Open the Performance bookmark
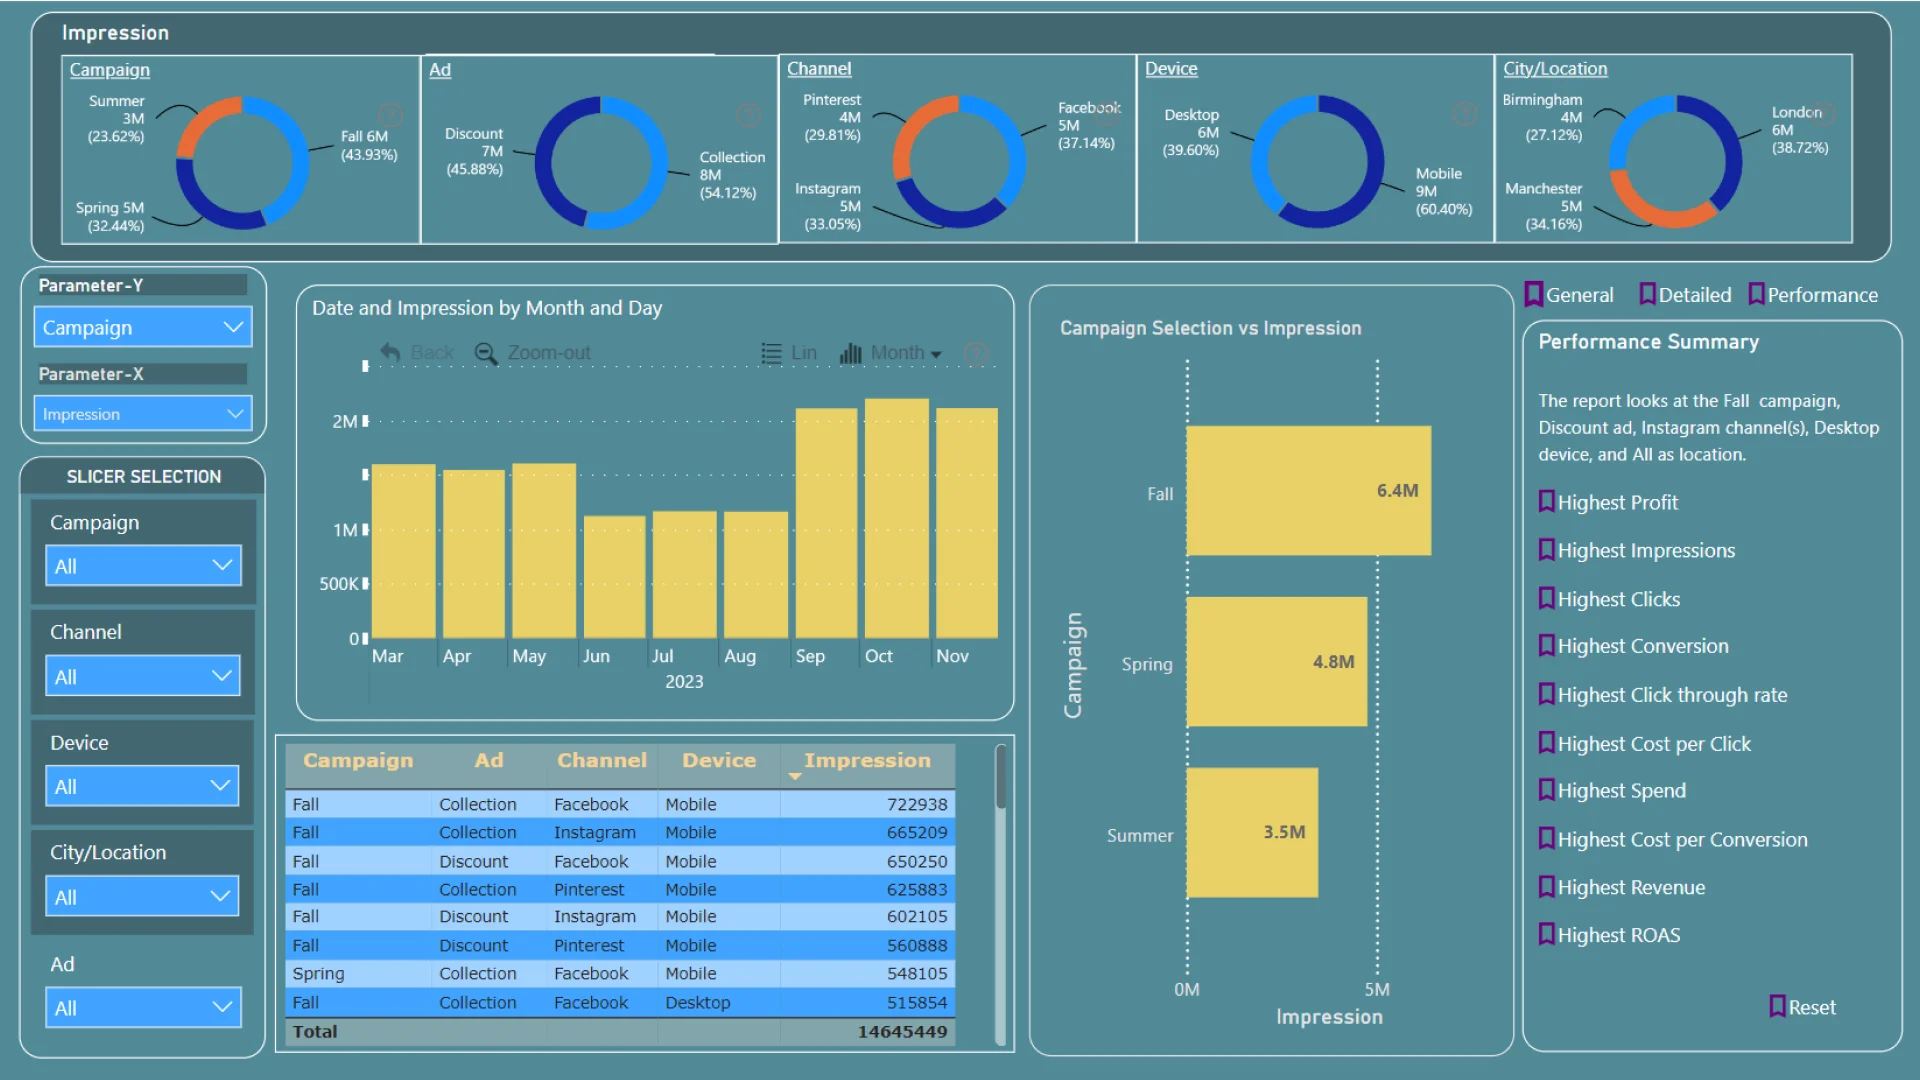 point(1813,295)
